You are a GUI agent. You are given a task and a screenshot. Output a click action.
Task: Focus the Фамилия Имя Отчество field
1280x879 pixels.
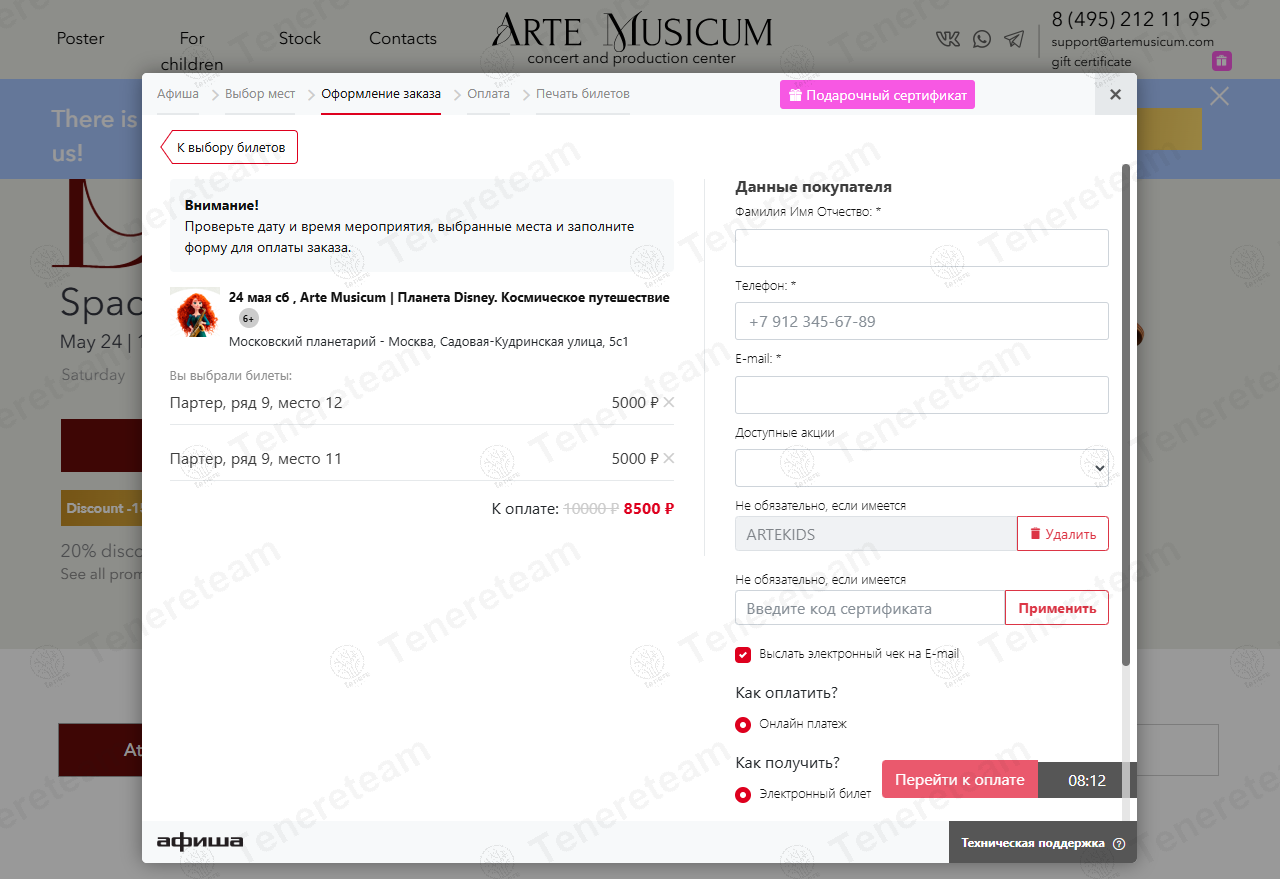point(922,248)
